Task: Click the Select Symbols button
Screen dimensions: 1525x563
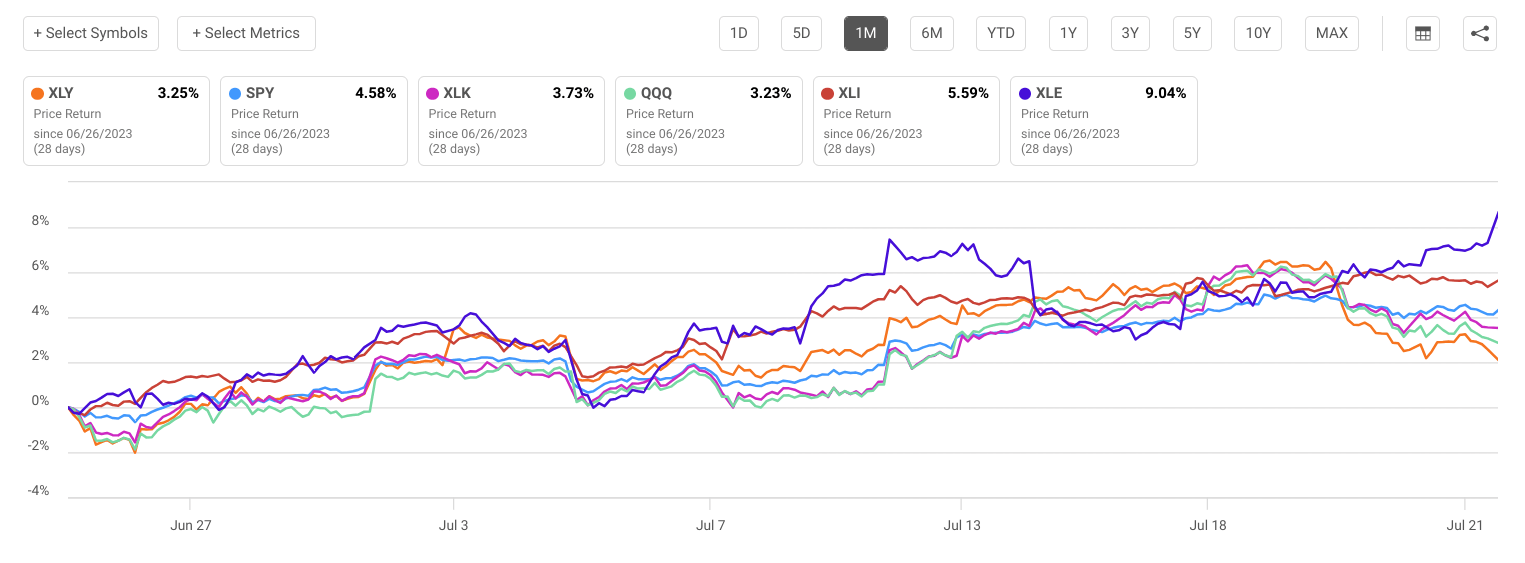Action: 90,33
